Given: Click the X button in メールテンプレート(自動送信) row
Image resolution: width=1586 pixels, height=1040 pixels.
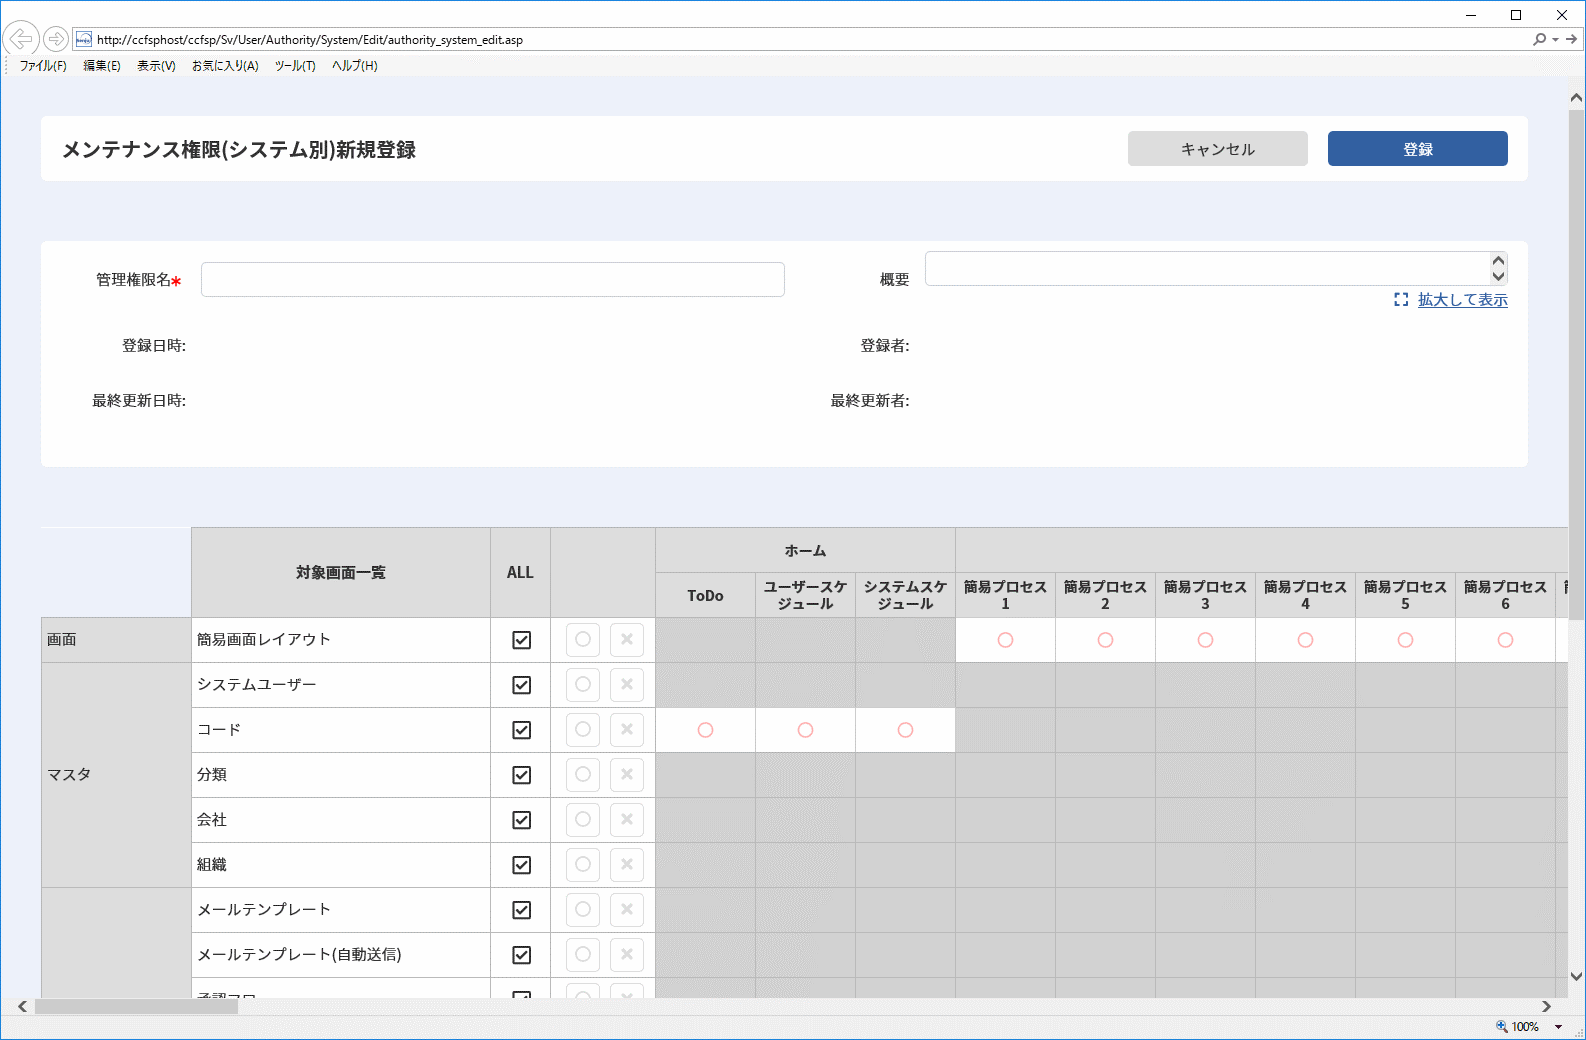Looking at the screenshot, I should point(627,955).
